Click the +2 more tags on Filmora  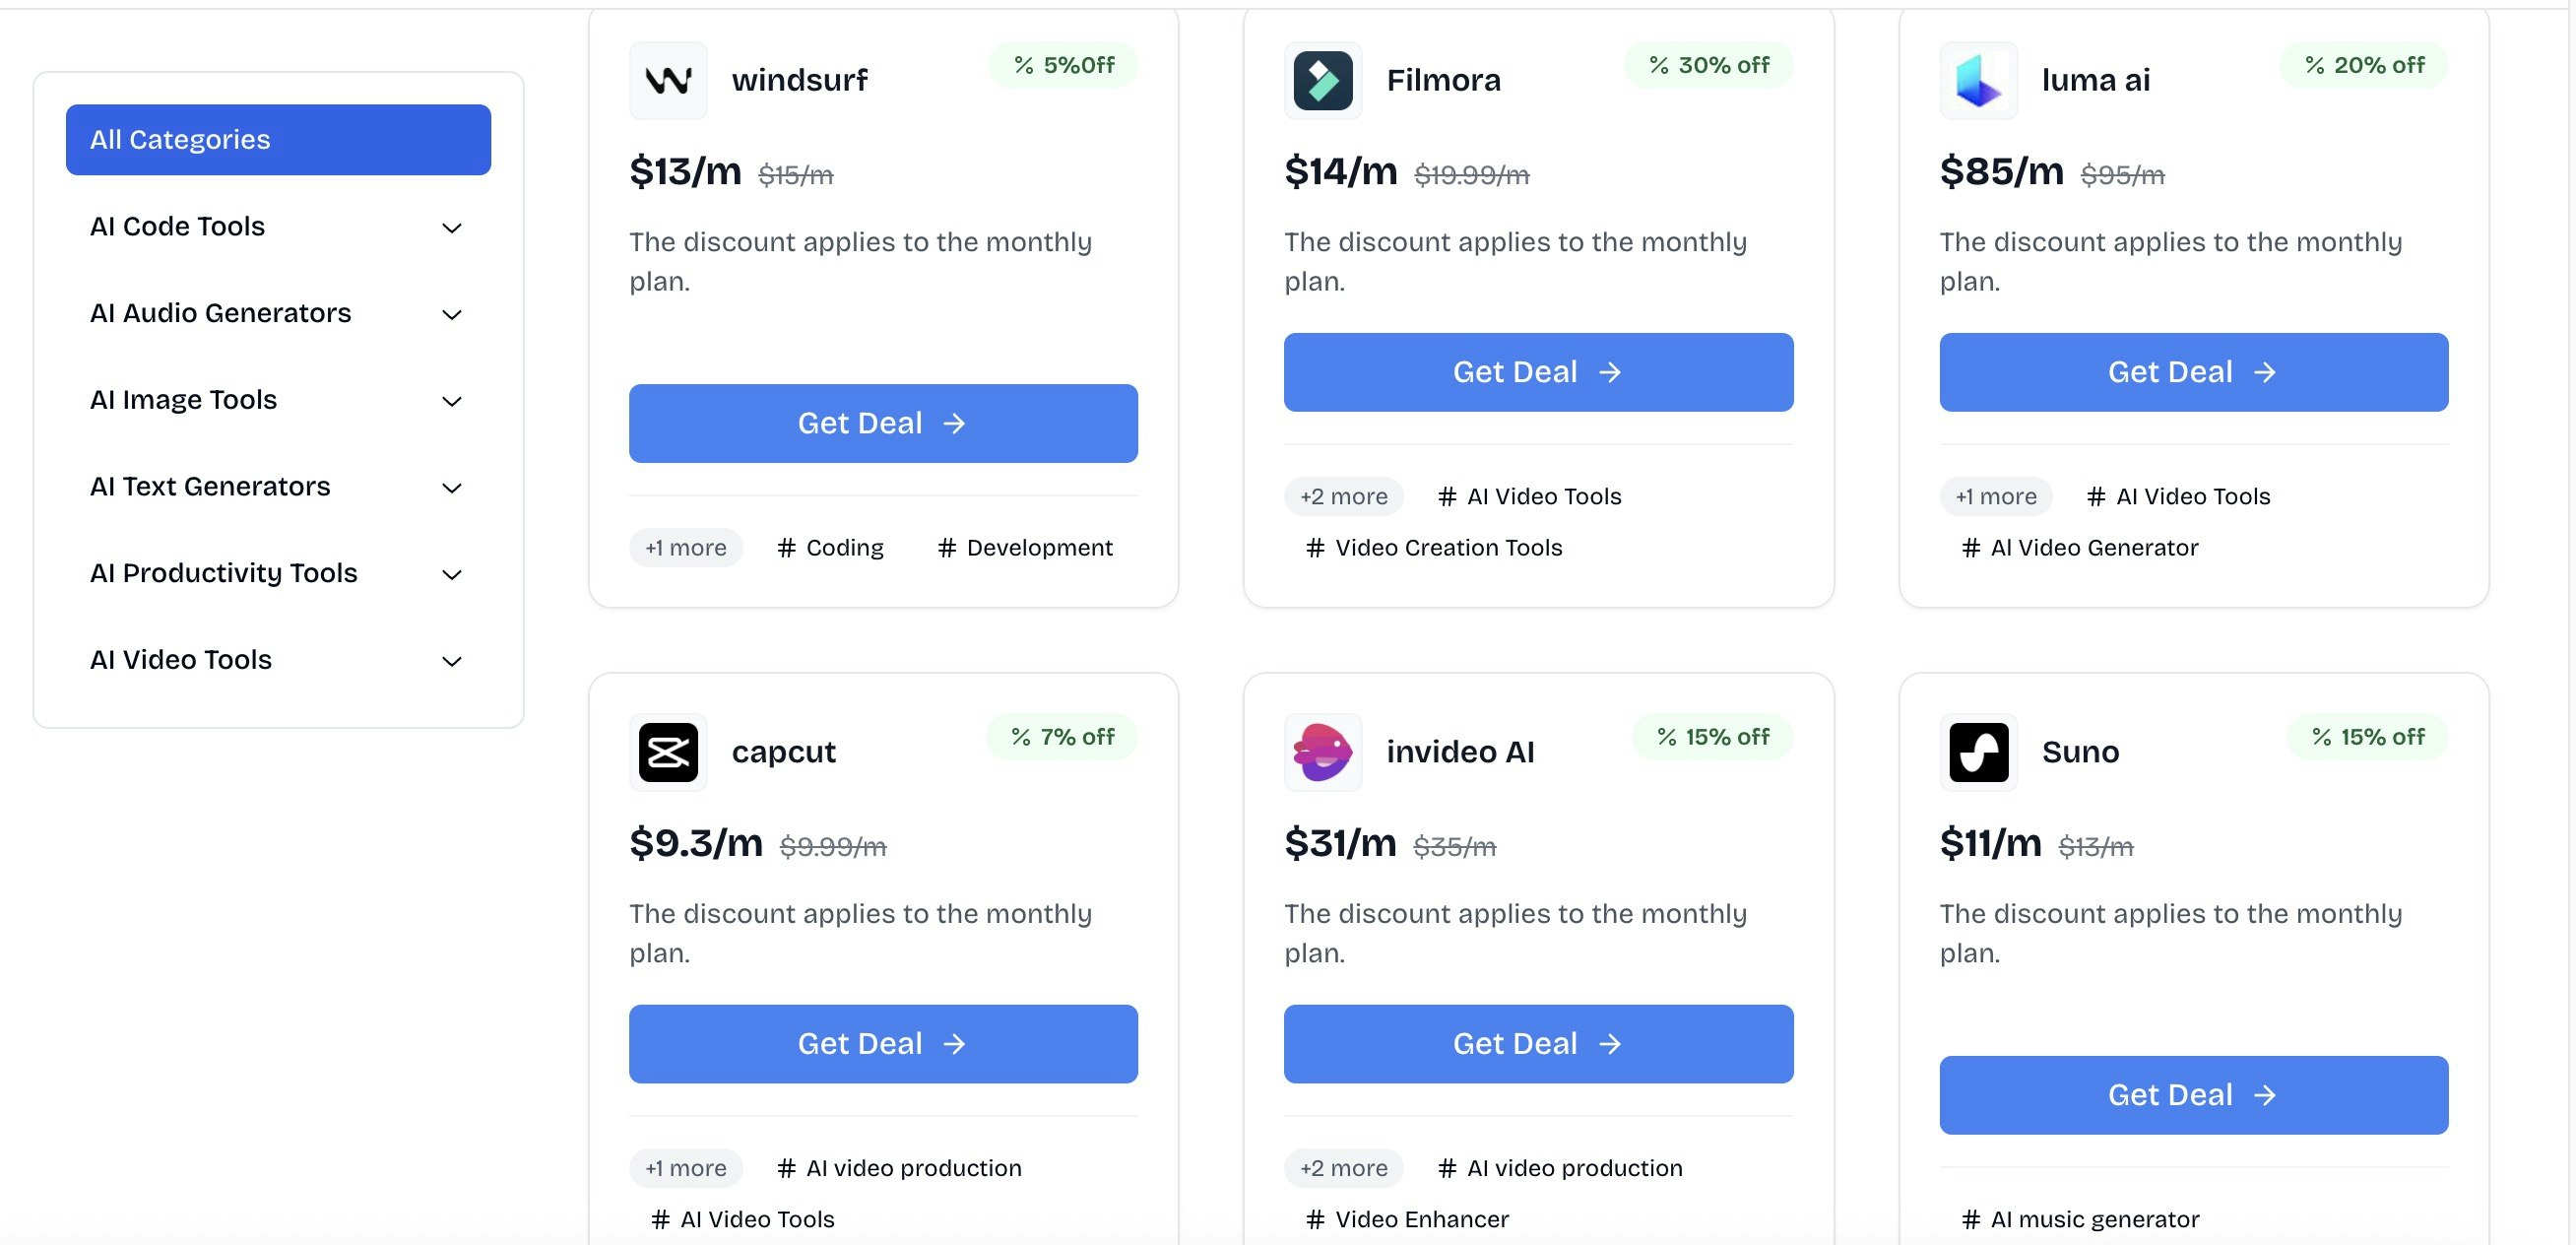(1343, 496)
